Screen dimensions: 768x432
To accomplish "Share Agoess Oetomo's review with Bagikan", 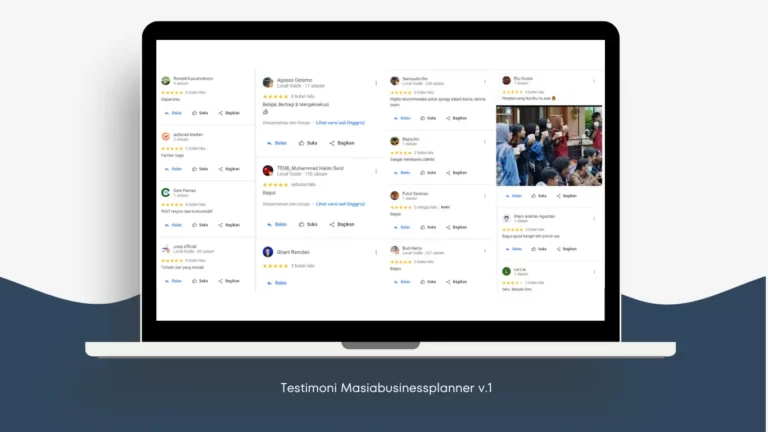I will click(x=342, y=144).
